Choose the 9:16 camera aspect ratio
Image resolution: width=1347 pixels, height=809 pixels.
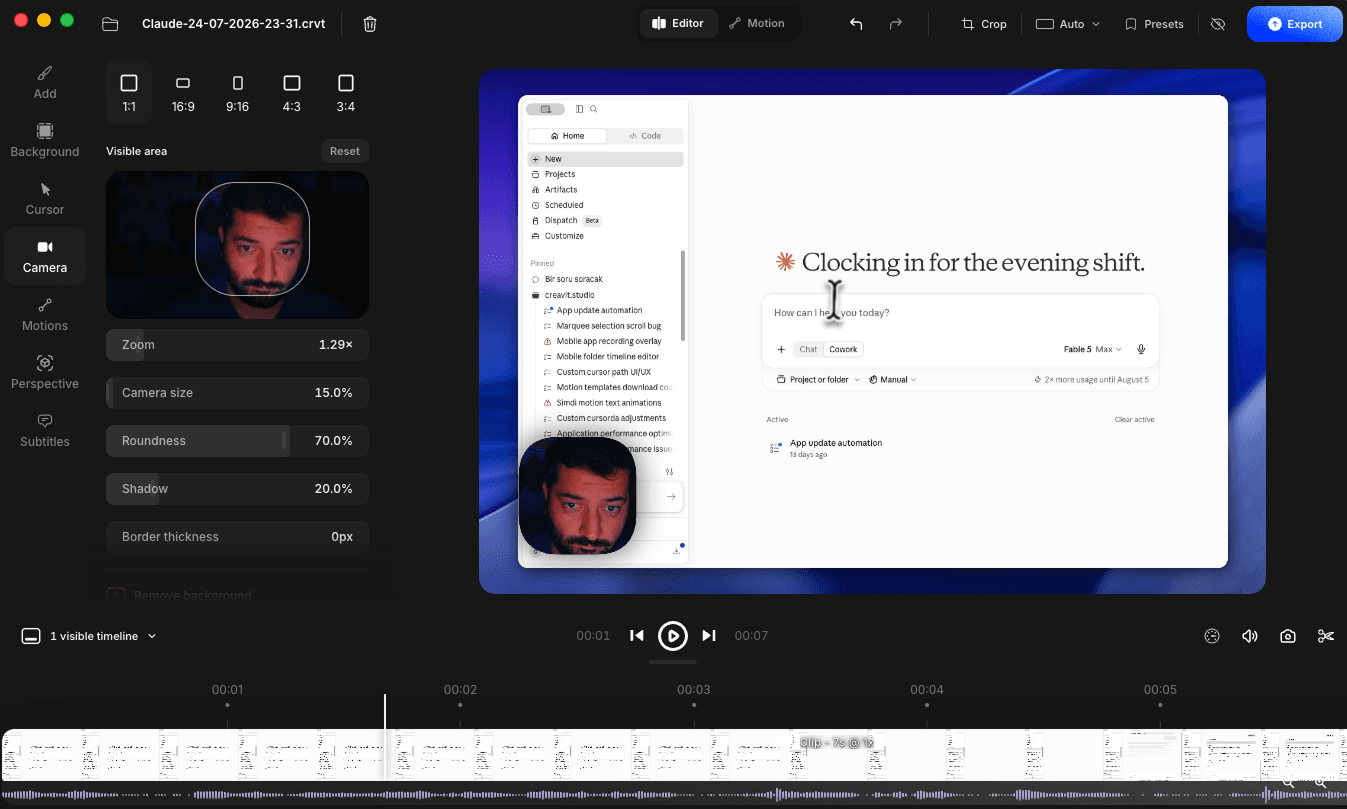tap(237, 92)
